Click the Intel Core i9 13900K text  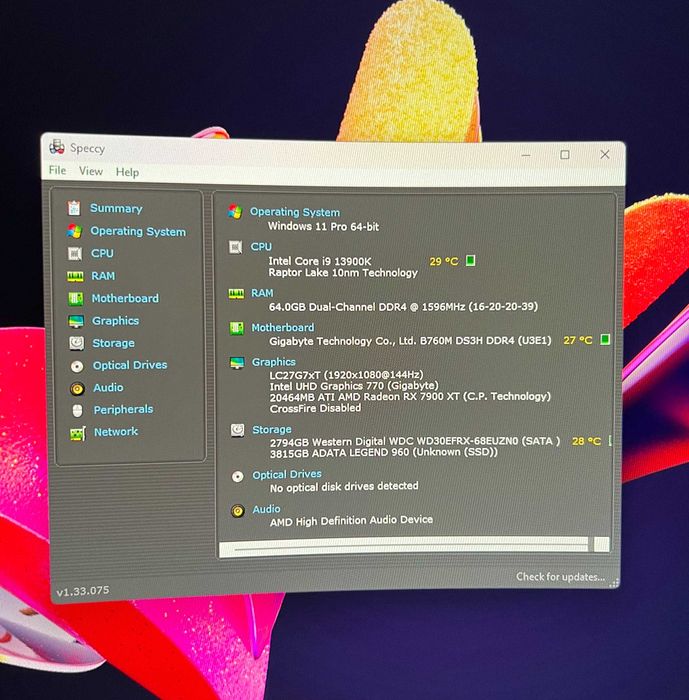pyautogui.click(x=320, y=261)
